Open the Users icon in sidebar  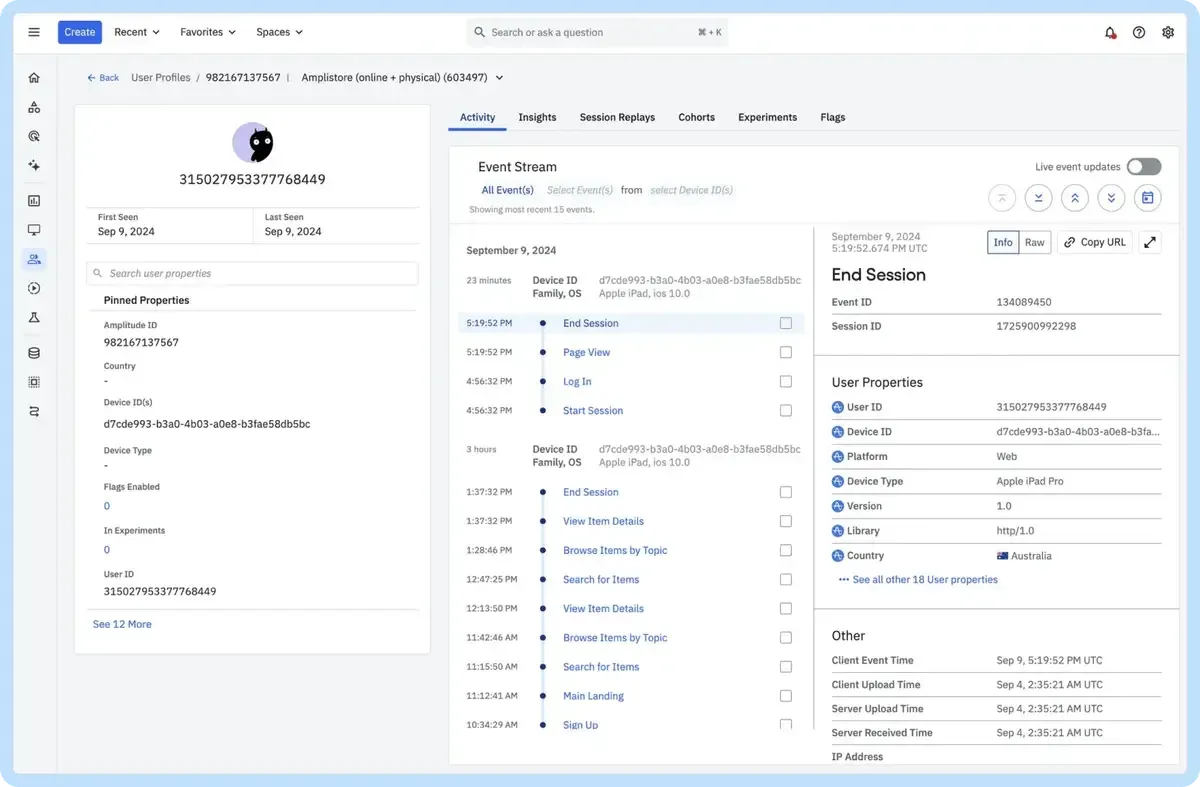34,260
